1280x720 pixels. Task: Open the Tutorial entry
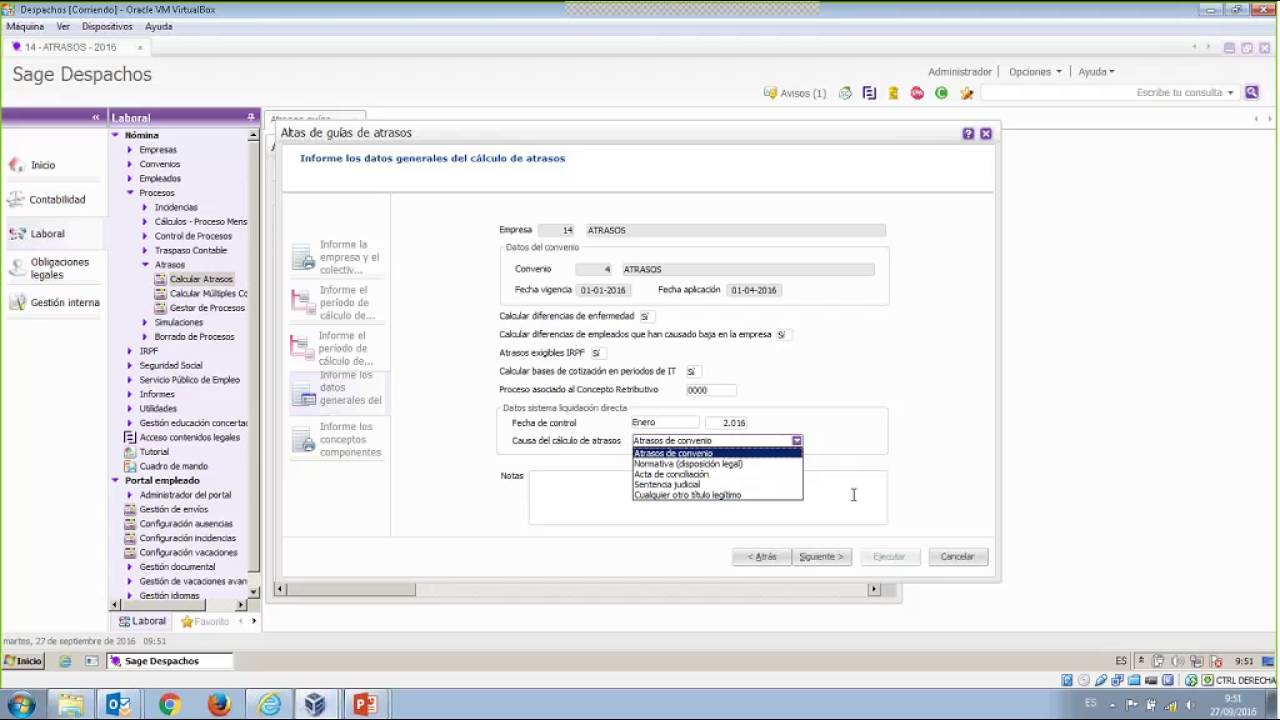[153, 452]
